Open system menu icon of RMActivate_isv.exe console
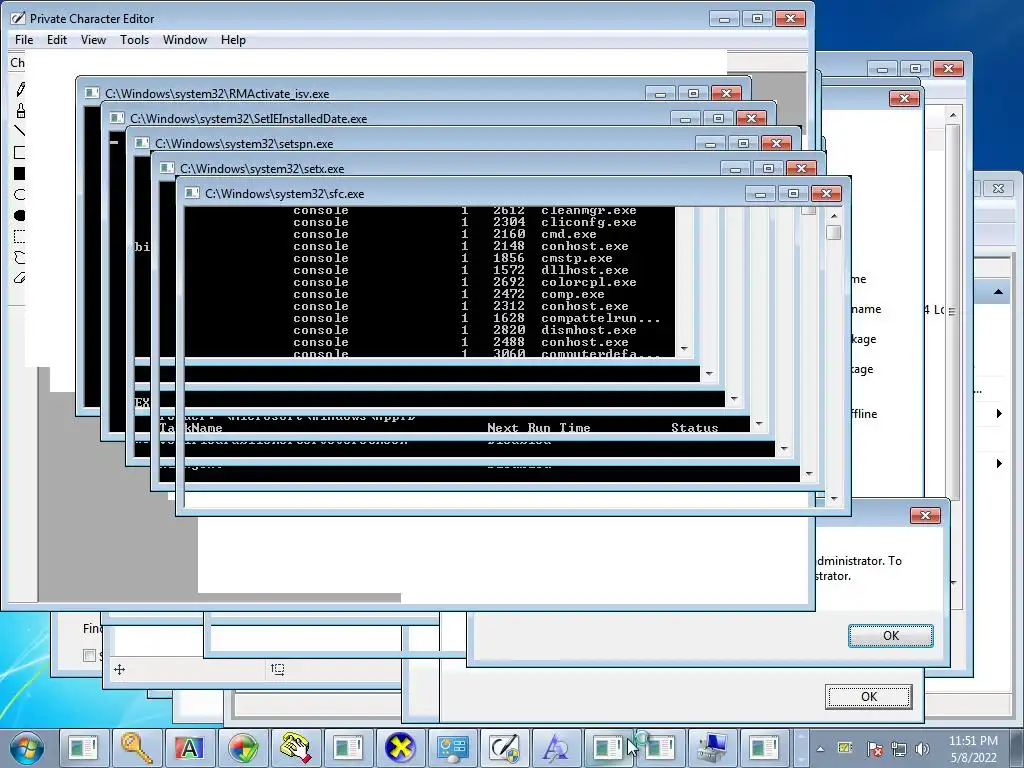 click(92, 93)
